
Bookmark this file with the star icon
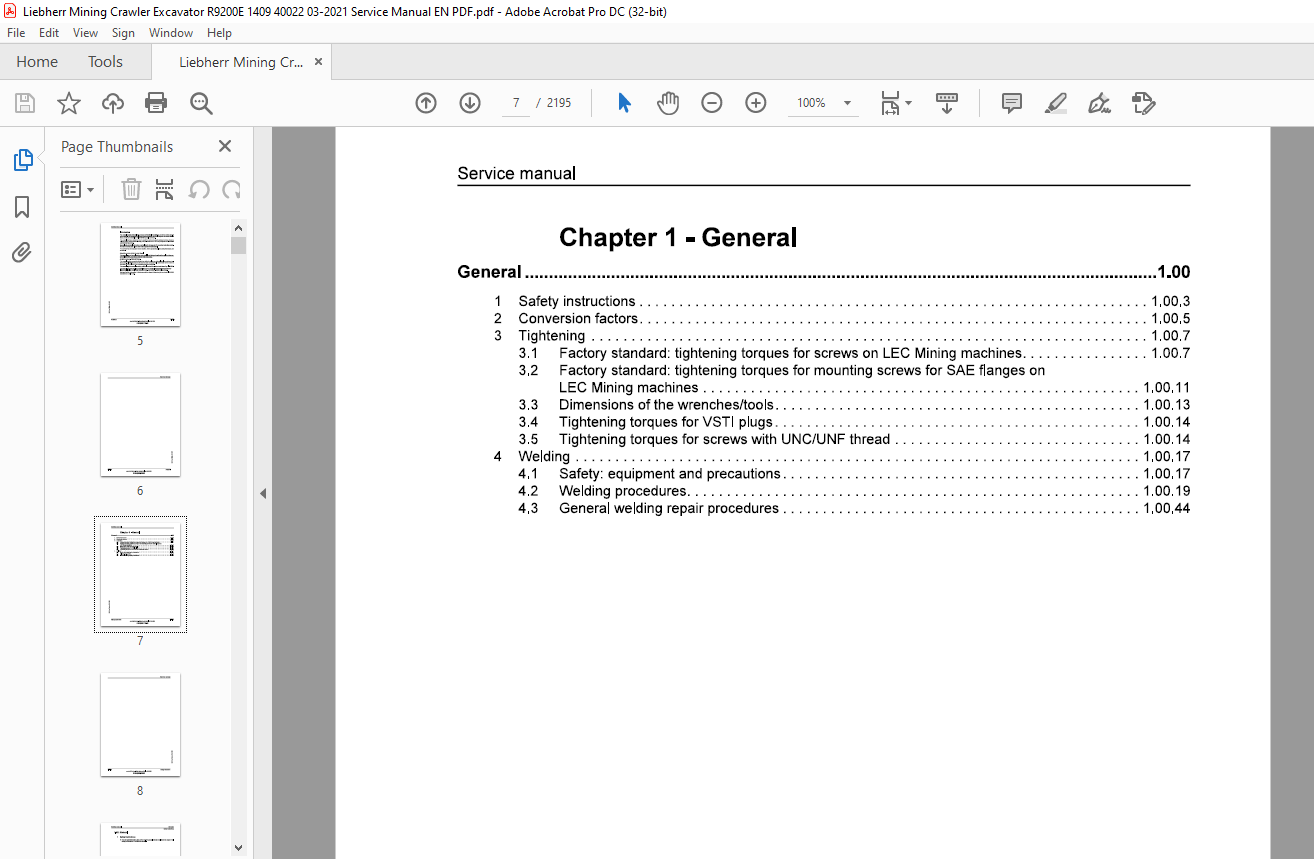(69, 103)
